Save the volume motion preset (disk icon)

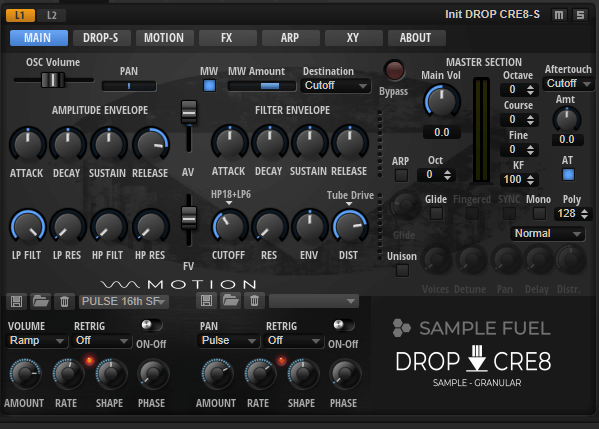click(x=16, y=301)
